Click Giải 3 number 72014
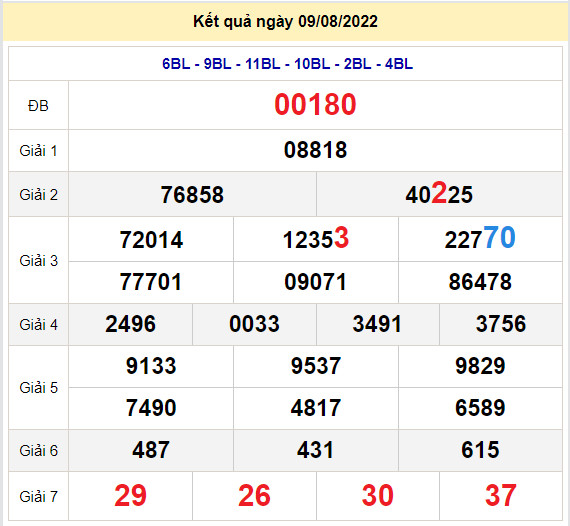Viewport: 570px width, 526px height. click(151, 240)
